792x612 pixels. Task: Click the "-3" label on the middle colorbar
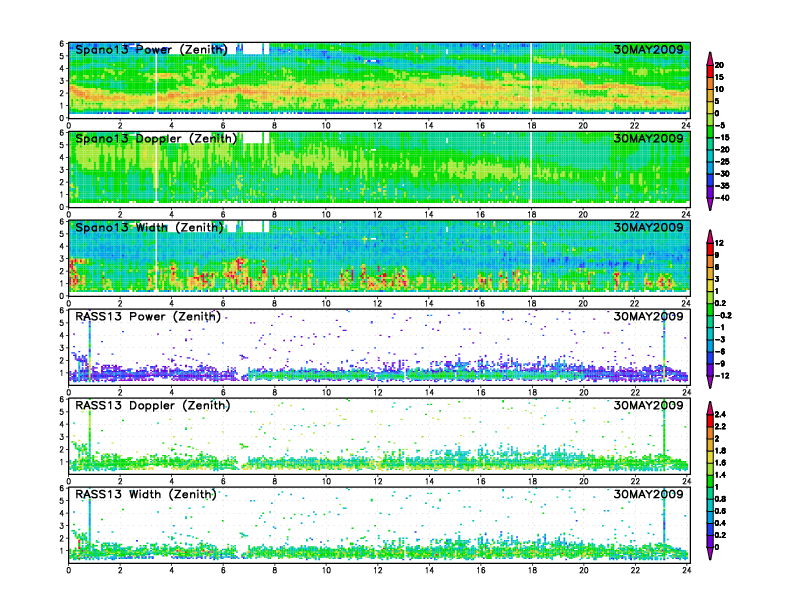coord(720,339)
